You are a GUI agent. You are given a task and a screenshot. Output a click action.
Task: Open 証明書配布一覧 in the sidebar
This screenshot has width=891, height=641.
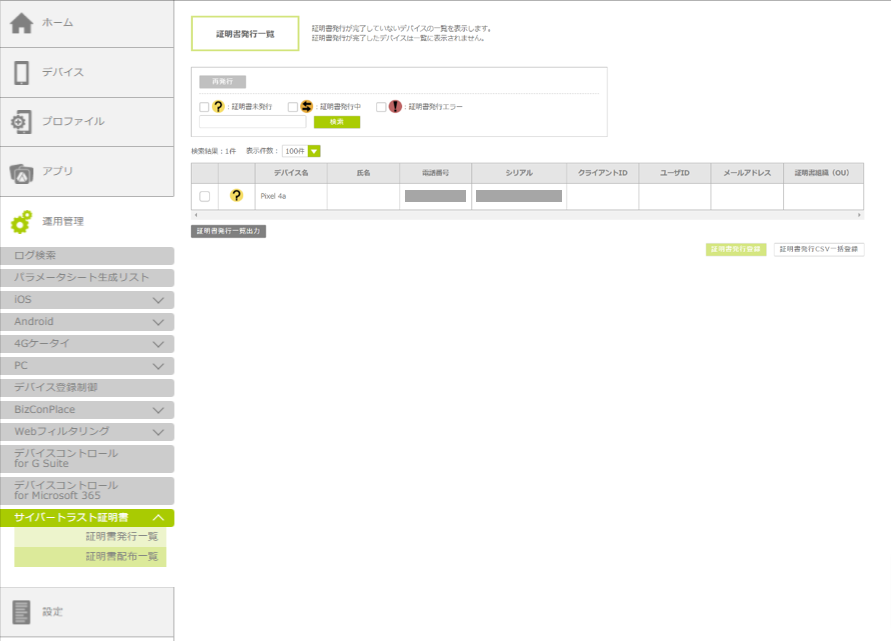click(x=121, y=557)
